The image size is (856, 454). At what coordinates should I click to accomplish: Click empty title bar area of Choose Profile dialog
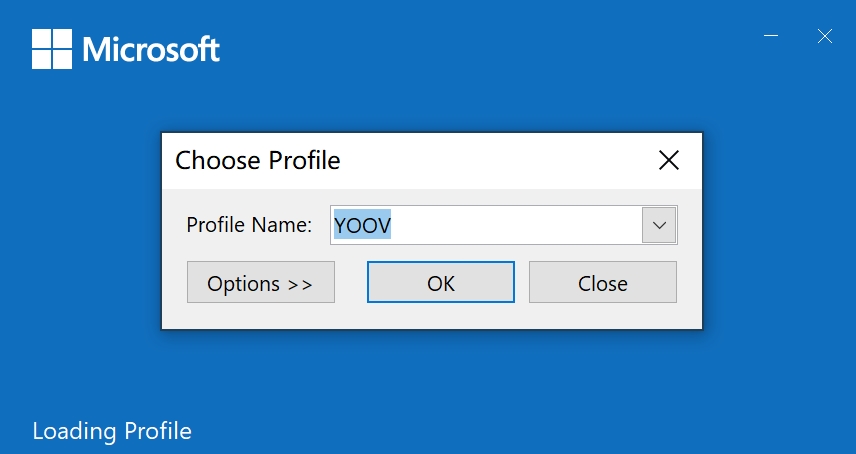tap(500, 160)
